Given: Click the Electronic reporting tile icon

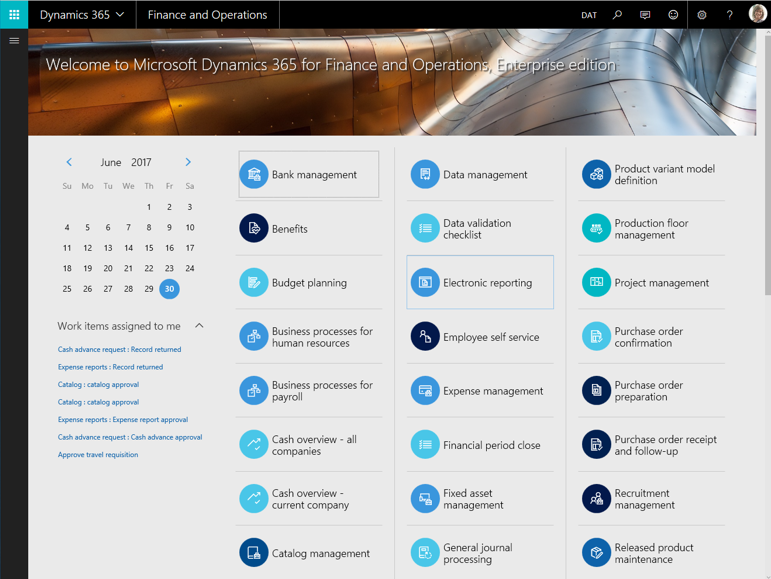Looking at the screenshot, I should [425, 282].
